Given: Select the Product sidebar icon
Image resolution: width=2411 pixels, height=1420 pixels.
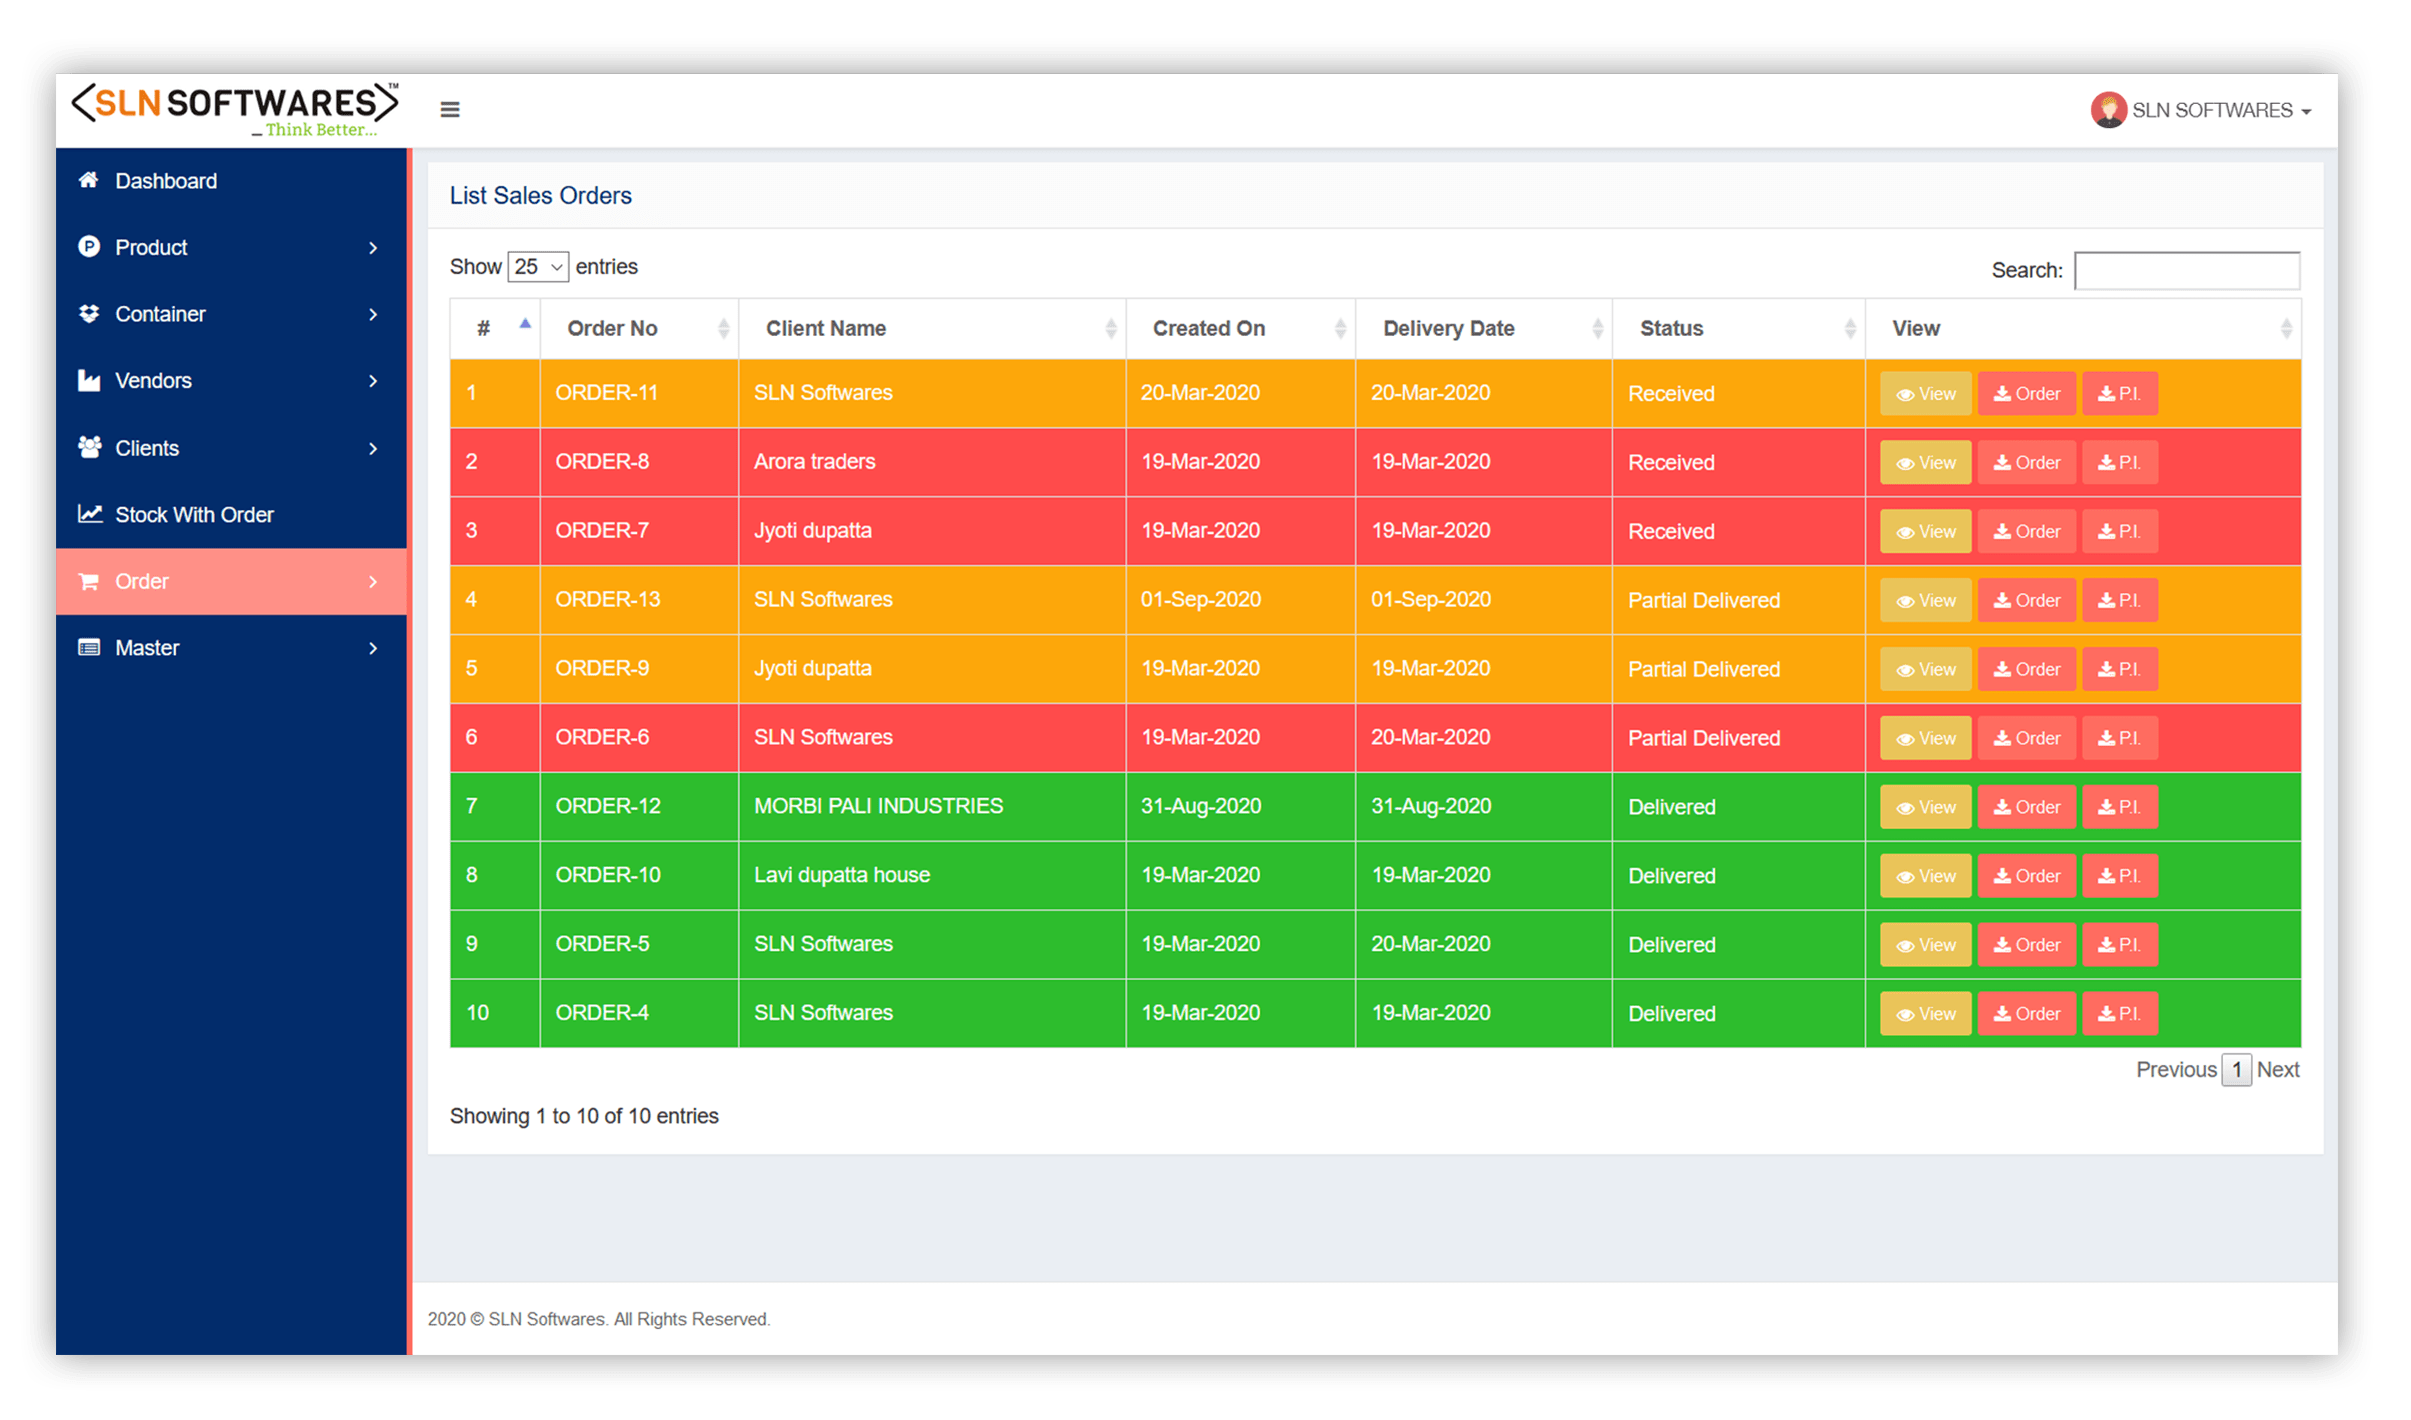Looking at the screenshot, I should coord(88,247).
